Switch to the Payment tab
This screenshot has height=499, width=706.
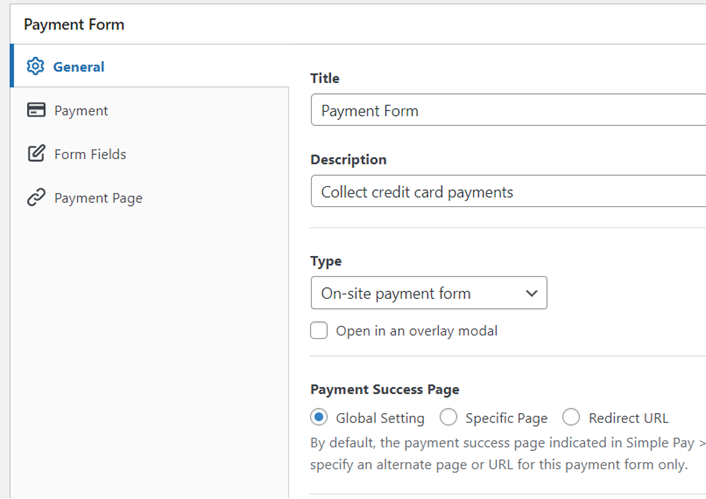149,110
